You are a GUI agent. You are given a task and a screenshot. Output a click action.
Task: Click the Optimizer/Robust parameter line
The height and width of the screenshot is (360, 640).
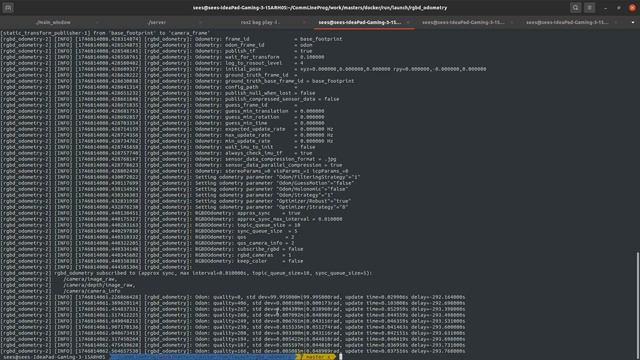tap(176, 201)
